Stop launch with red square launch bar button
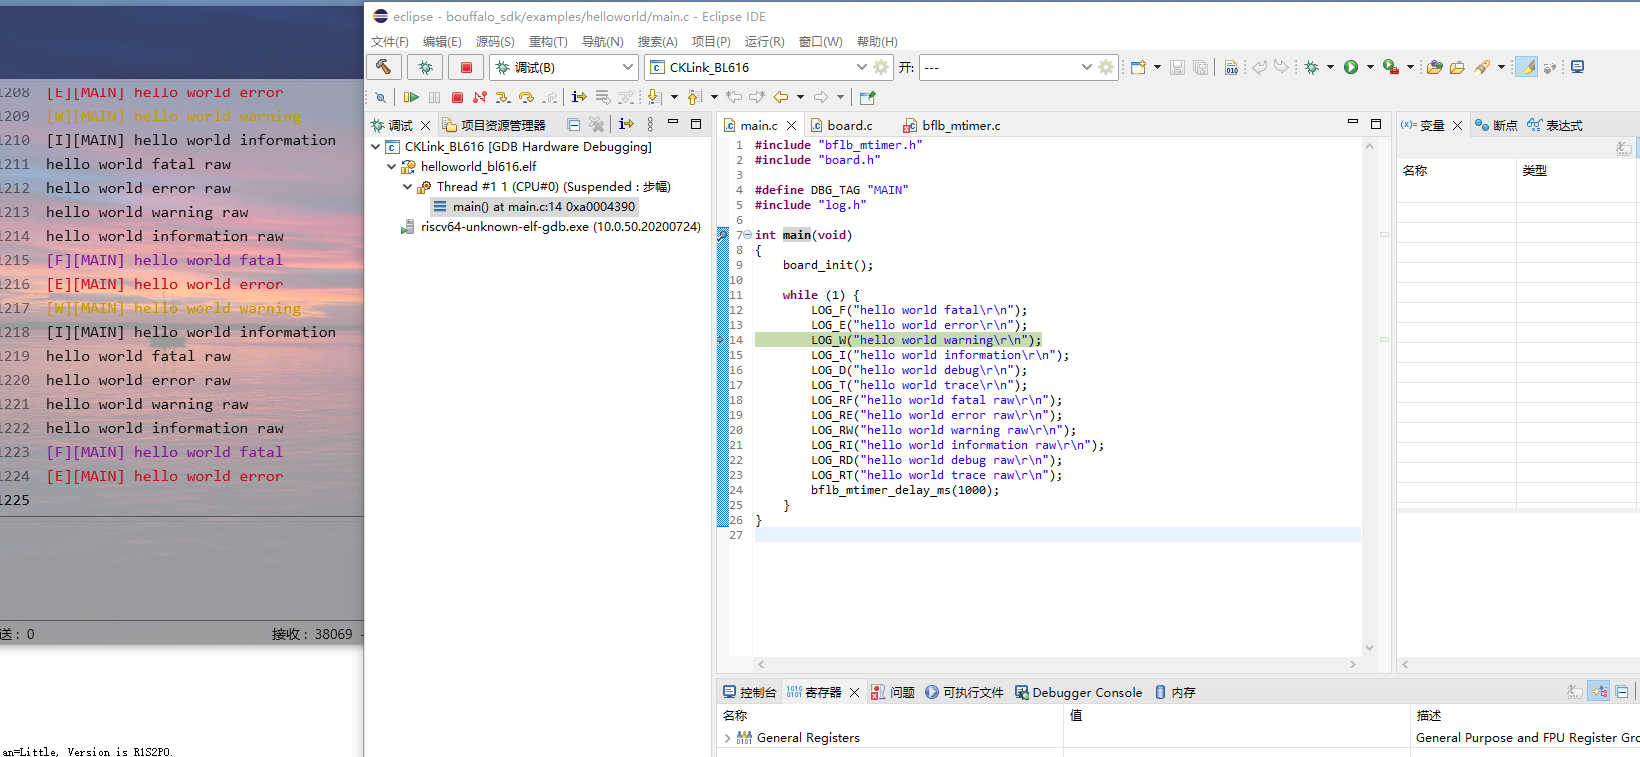 pyautogui.click(x=466, y=67)
